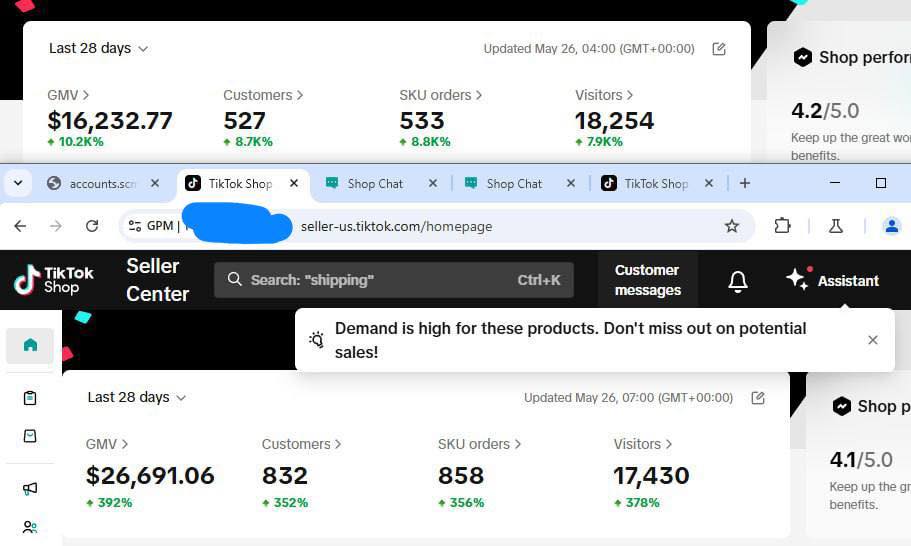Viewport: 911px width, 546px height.
Task: Click edit icon beside Updated May 26, 07:00
Action: click(x=758, y=398)
